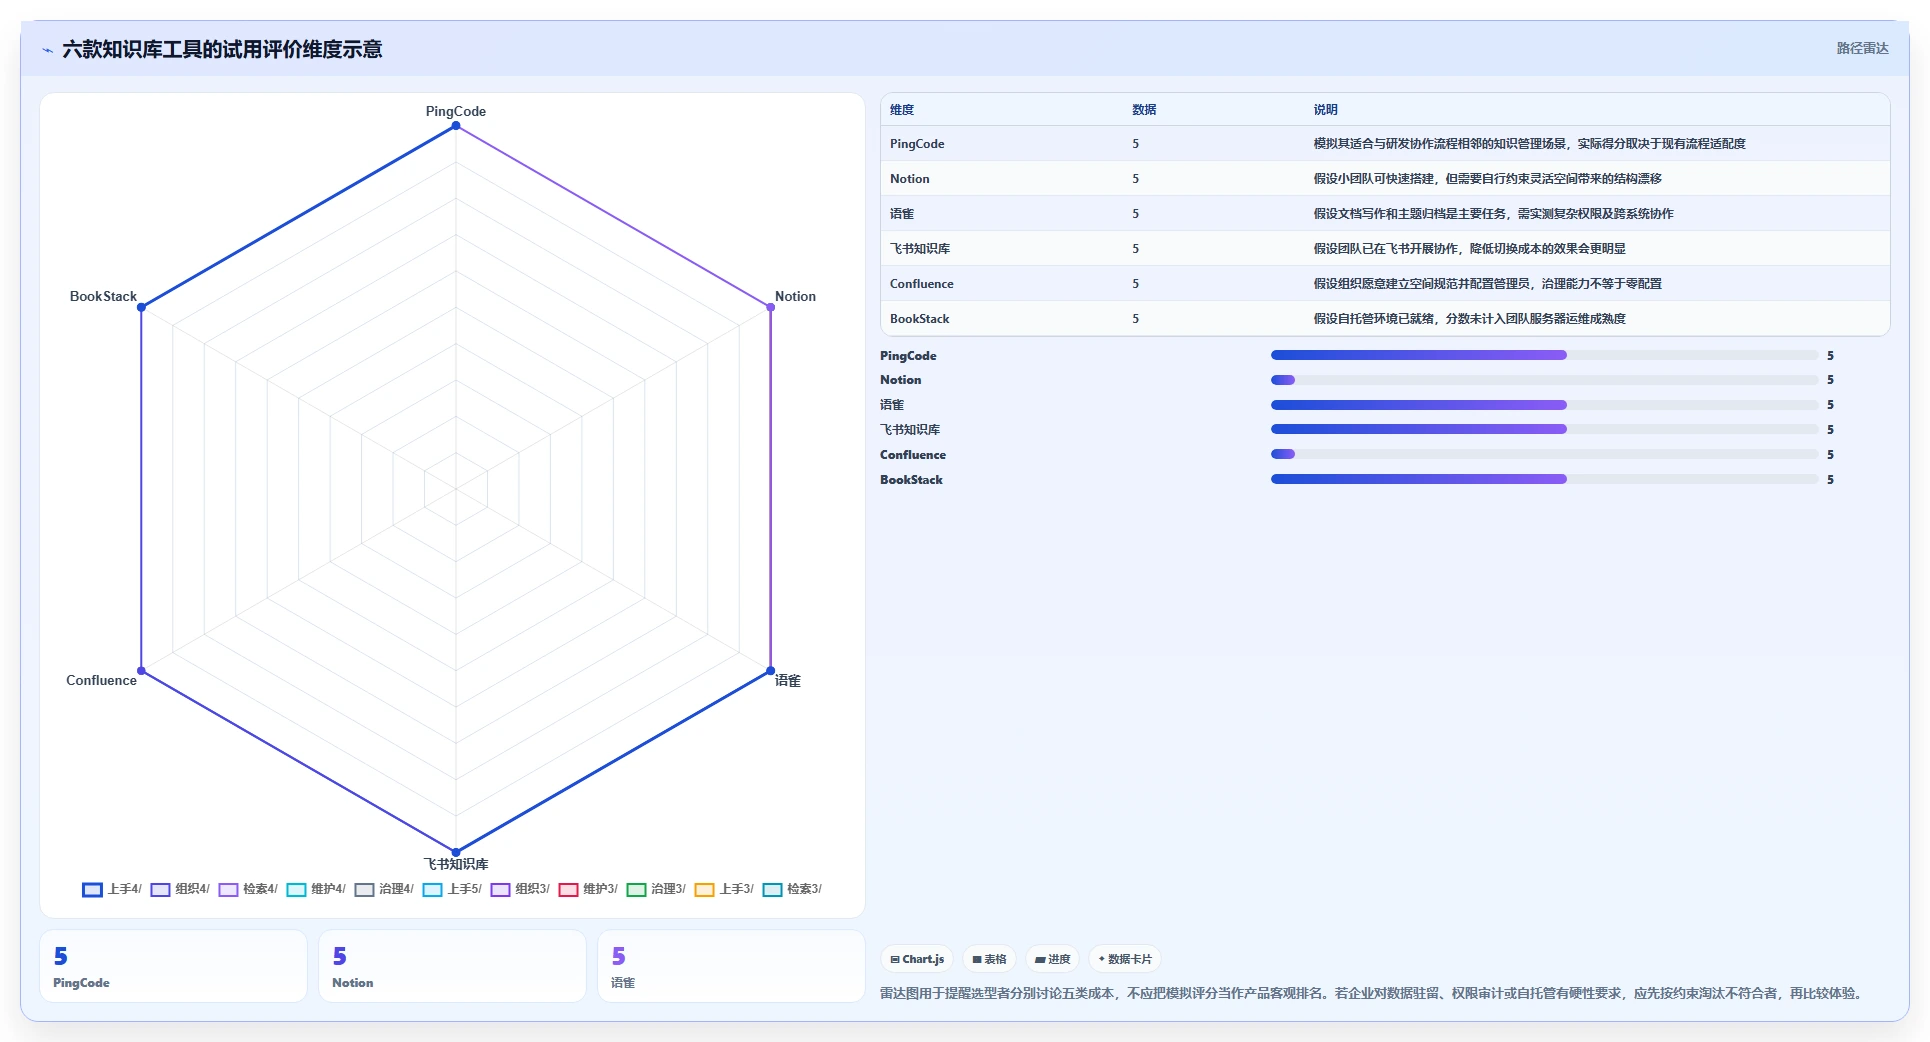Click the Confluence progress bar
The width and height of the screenshot is (1930, 1042).
click(x=1544, y=454)
